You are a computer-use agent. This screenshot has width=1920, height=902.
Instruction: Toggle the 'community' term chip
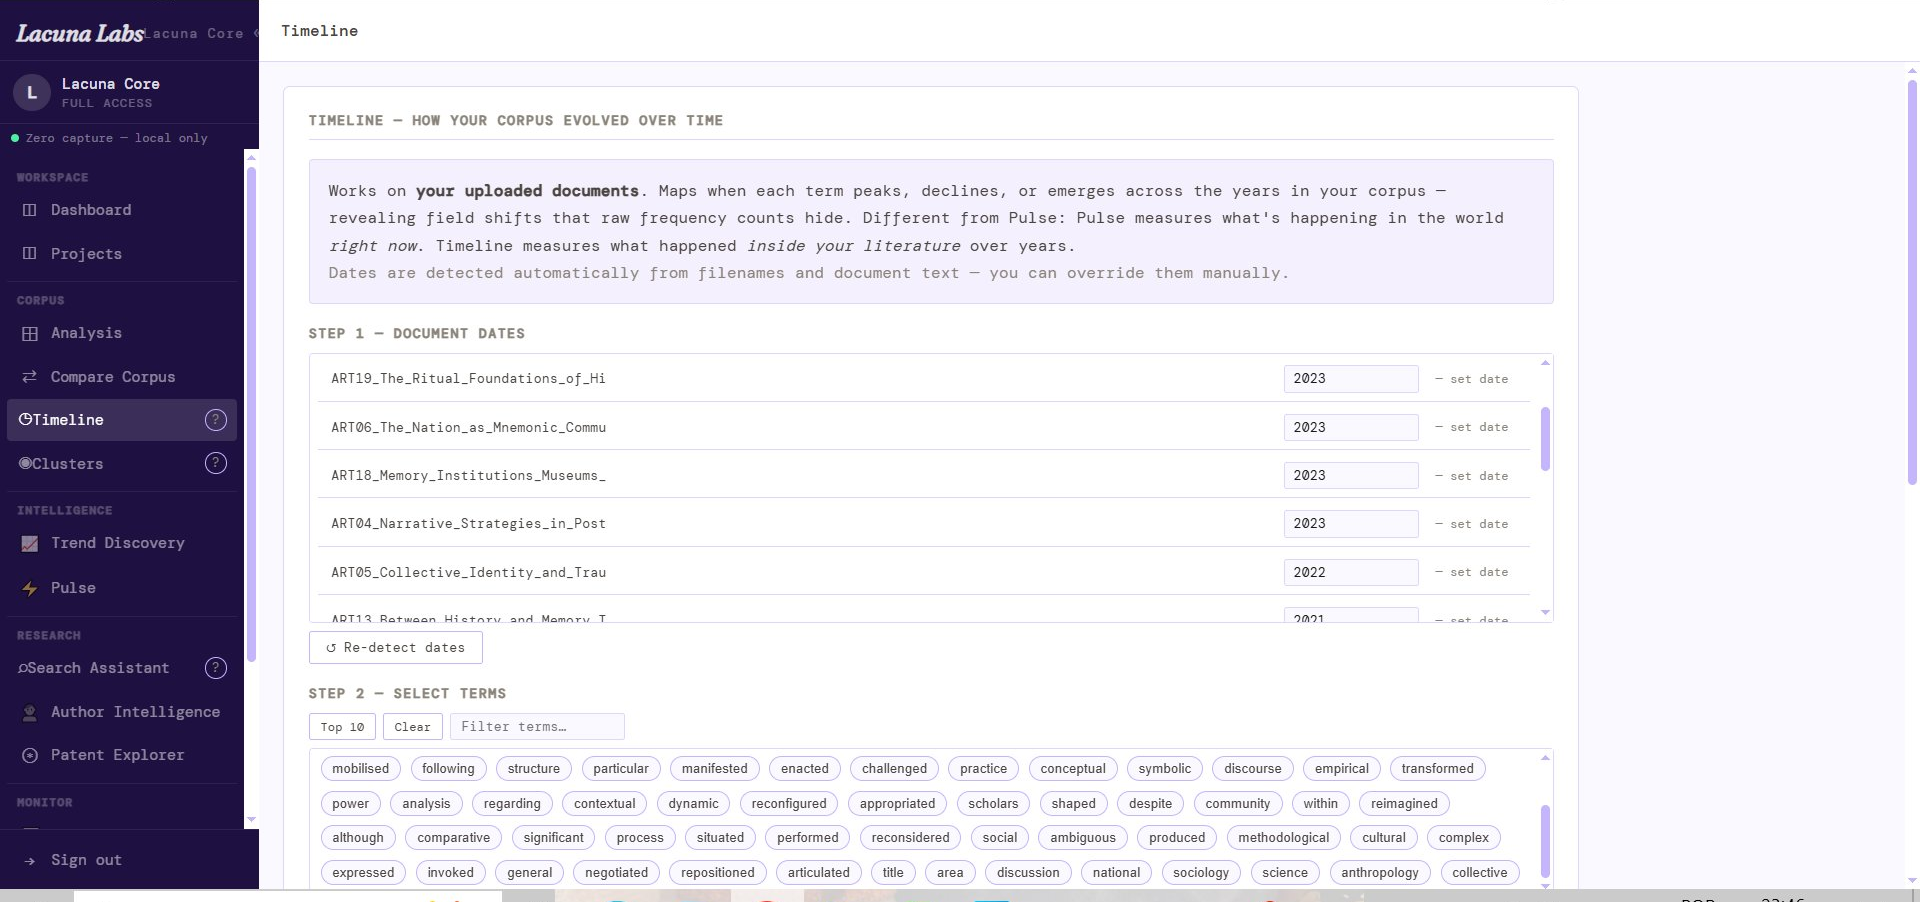1237,804
